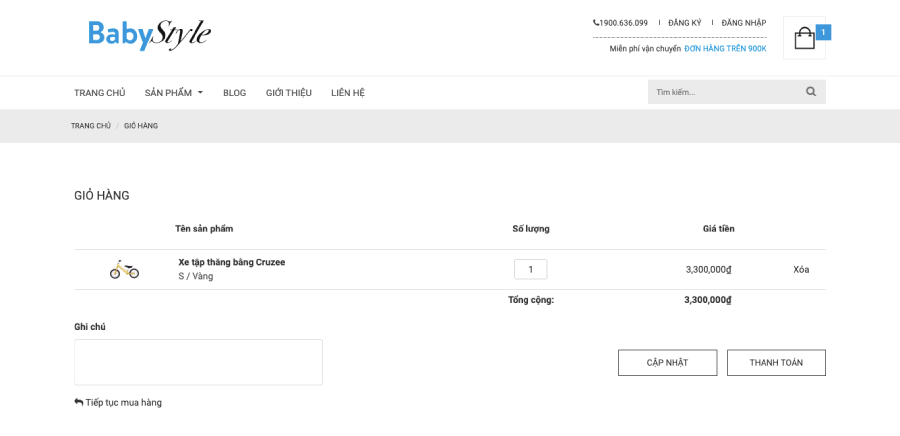Click ĐƠN HÀNG TRÊN 900K promo link

tap(725, 49)
